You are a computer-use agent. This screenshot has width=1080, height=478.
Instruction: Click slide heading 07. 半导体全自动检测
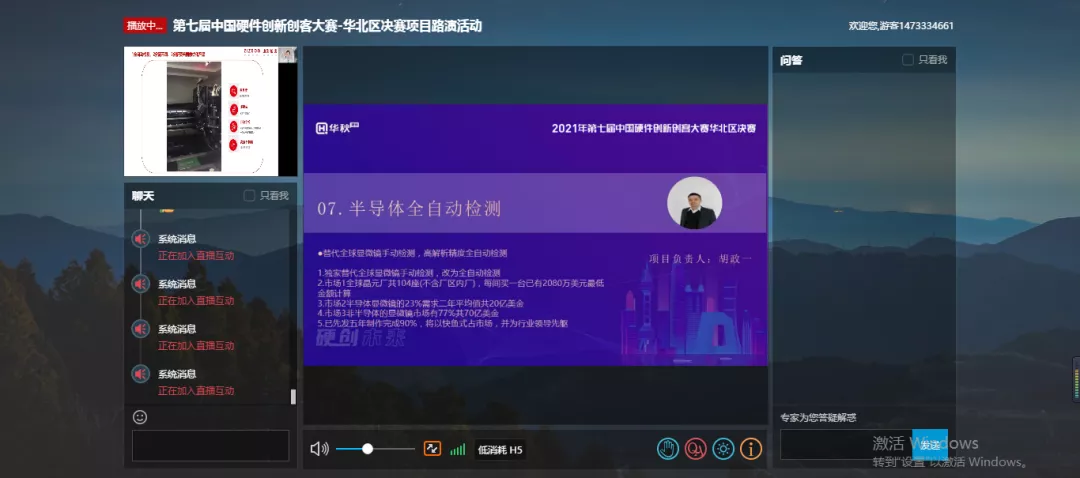coord(409,209)
